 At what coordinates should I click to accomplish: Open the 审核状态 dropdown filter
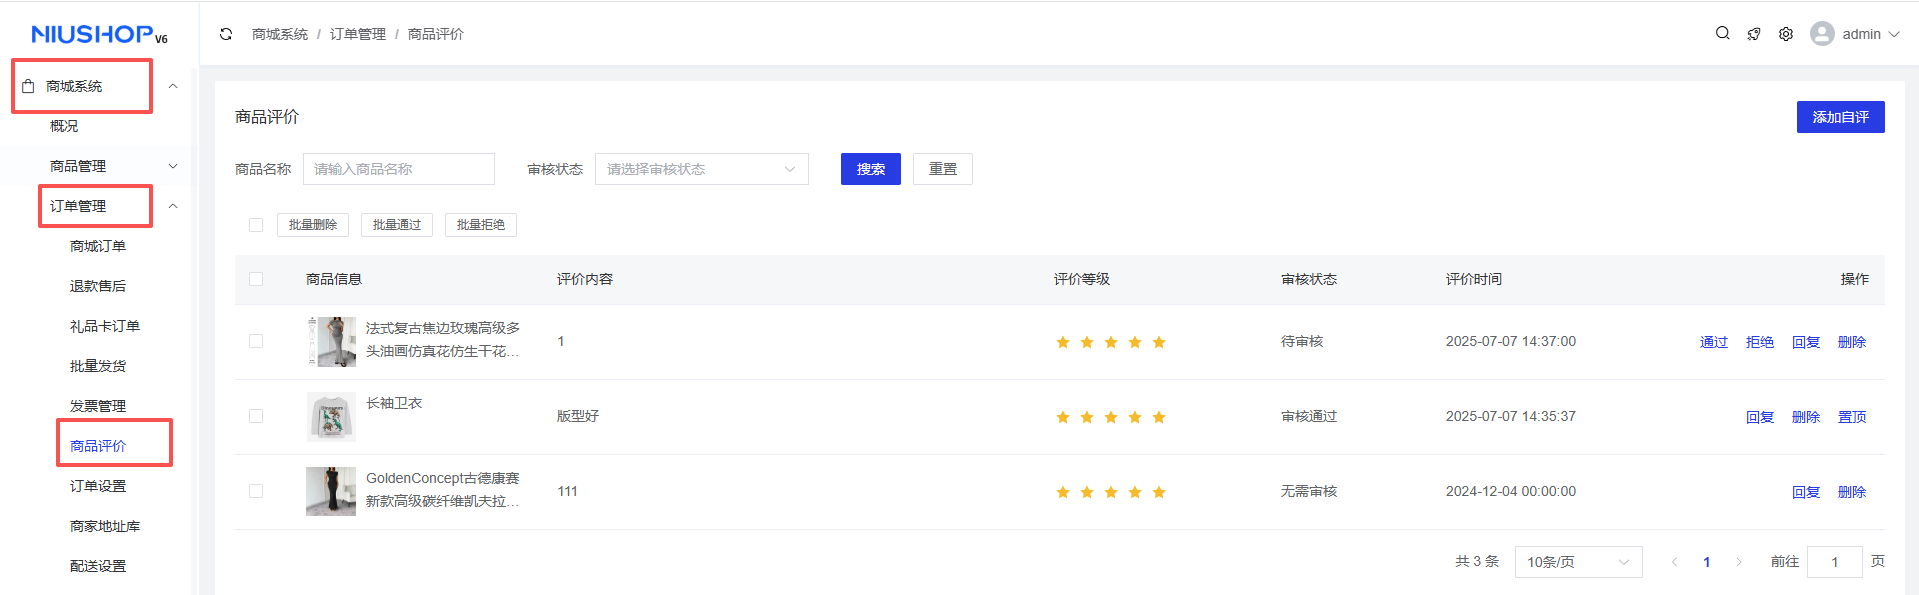pos(701,169)
